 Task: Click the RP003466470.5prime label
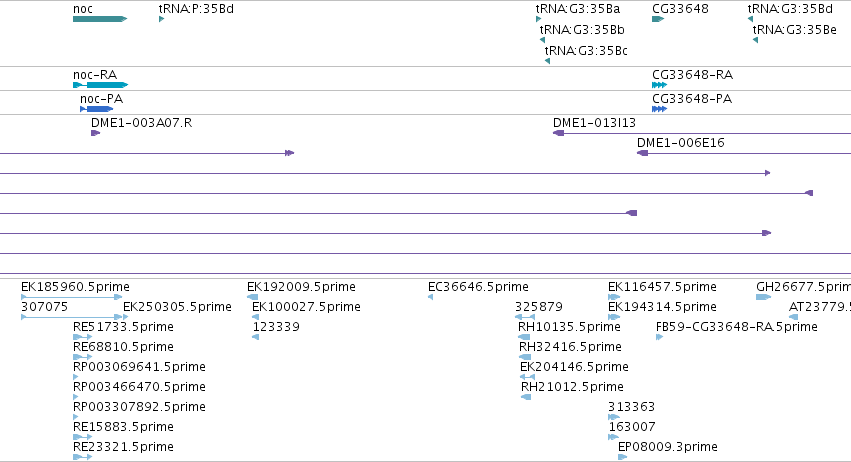coord(139,387)
